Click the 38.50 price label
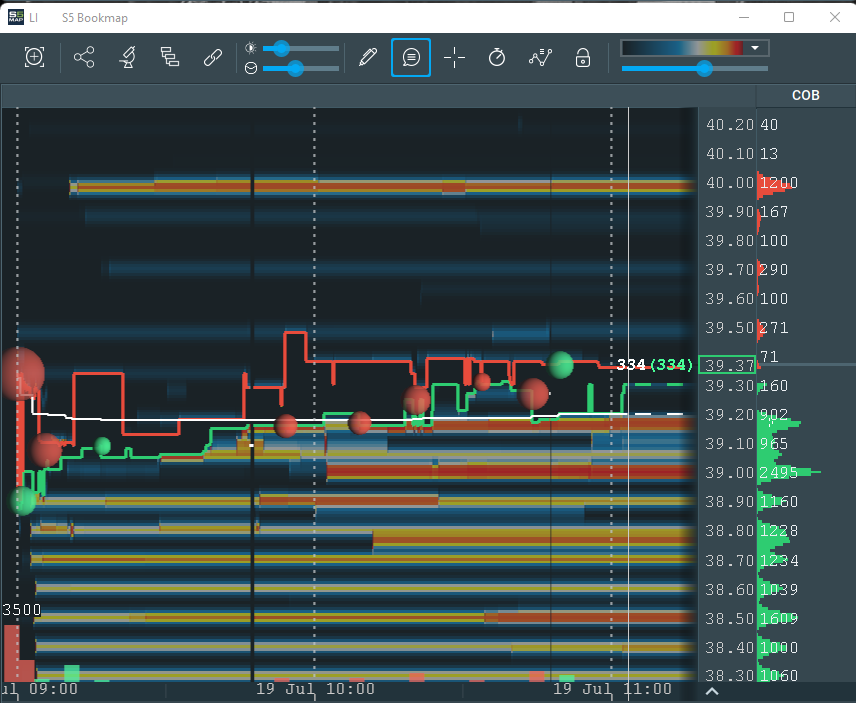Screen dimensions: 856x703 (x=729, y=618)
